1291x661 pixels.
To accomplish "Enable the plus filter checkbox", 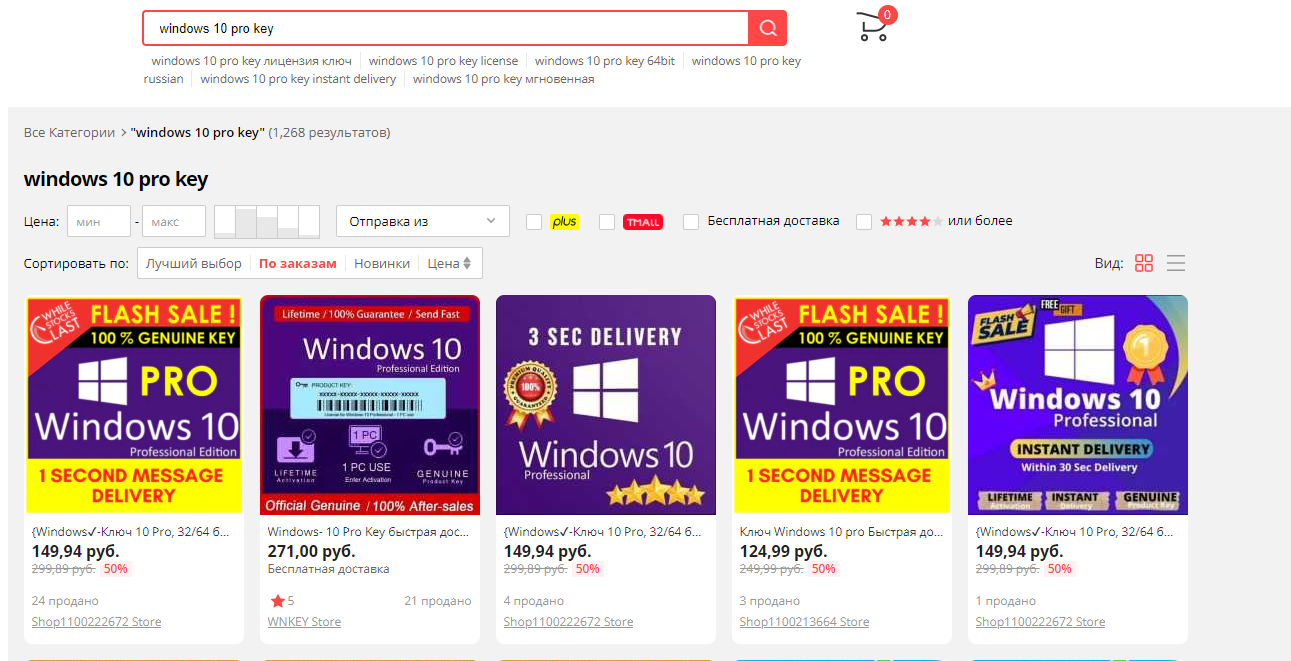I will pos(534,222).
